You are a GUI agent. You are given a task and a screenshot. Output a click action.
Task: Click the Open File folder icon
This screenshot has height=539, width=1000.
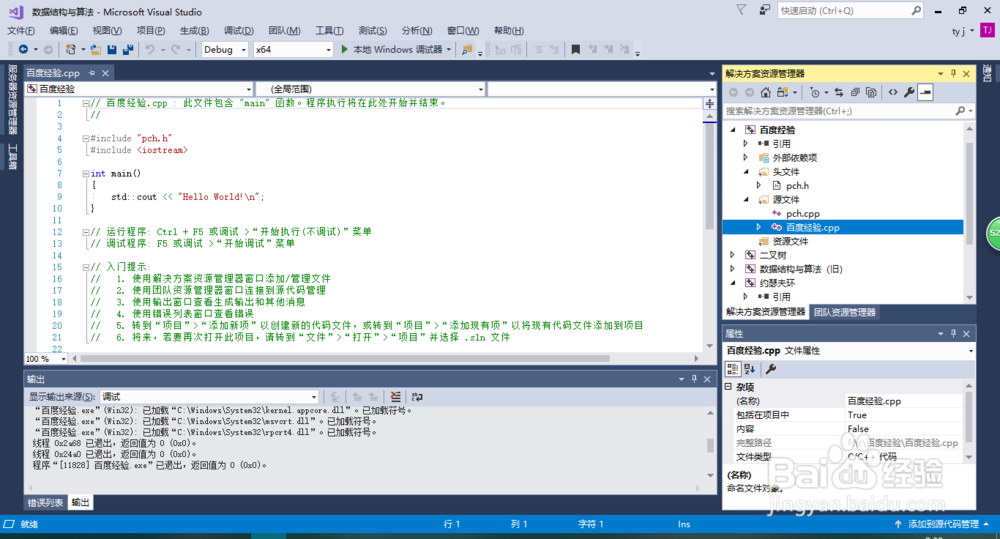96,49
